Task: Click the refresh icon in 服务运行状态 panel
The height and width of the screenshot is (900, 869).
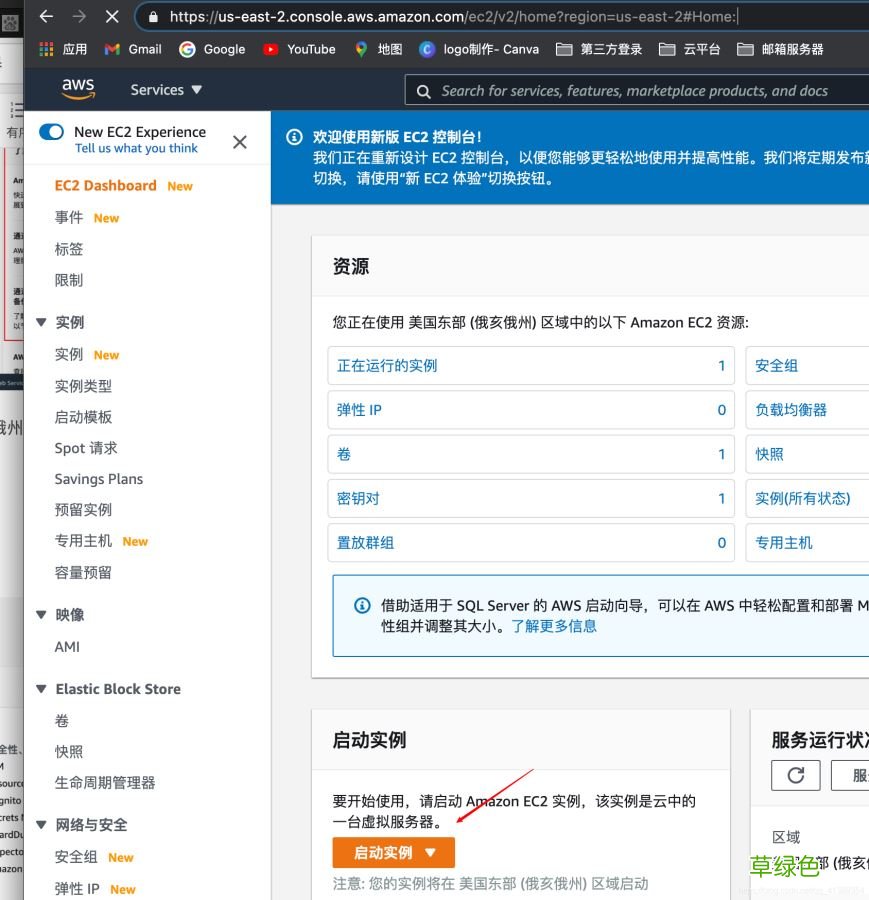Action: pyautogui.click(x=795, y=775)
